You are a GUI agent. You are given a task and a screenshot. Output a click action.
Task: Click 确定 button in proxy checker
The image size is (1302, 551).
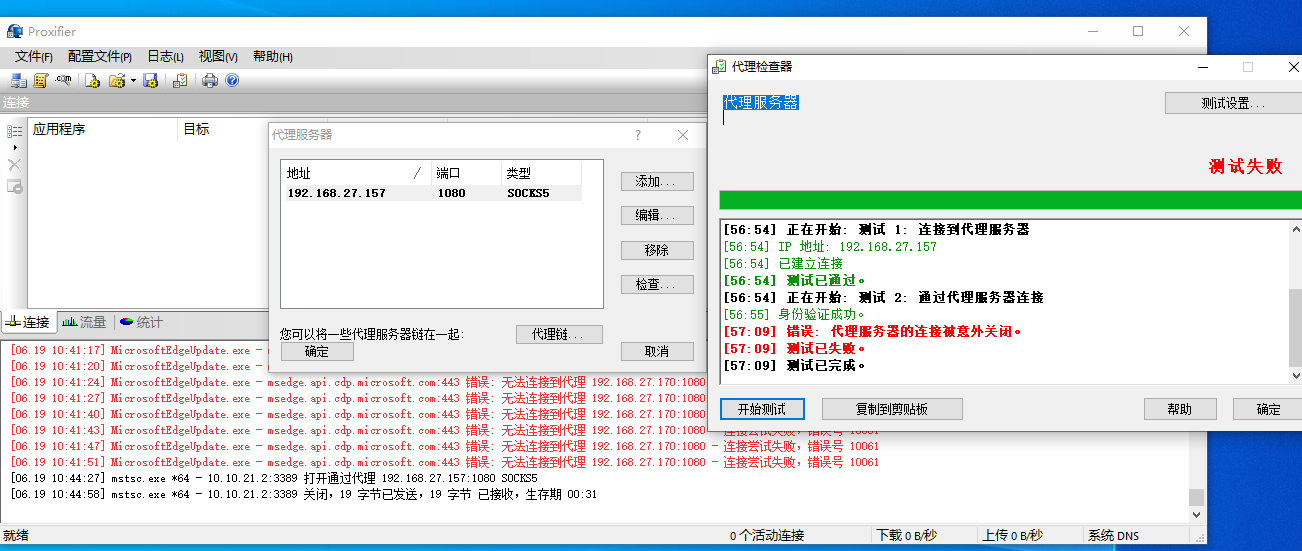coord(1268,409)
